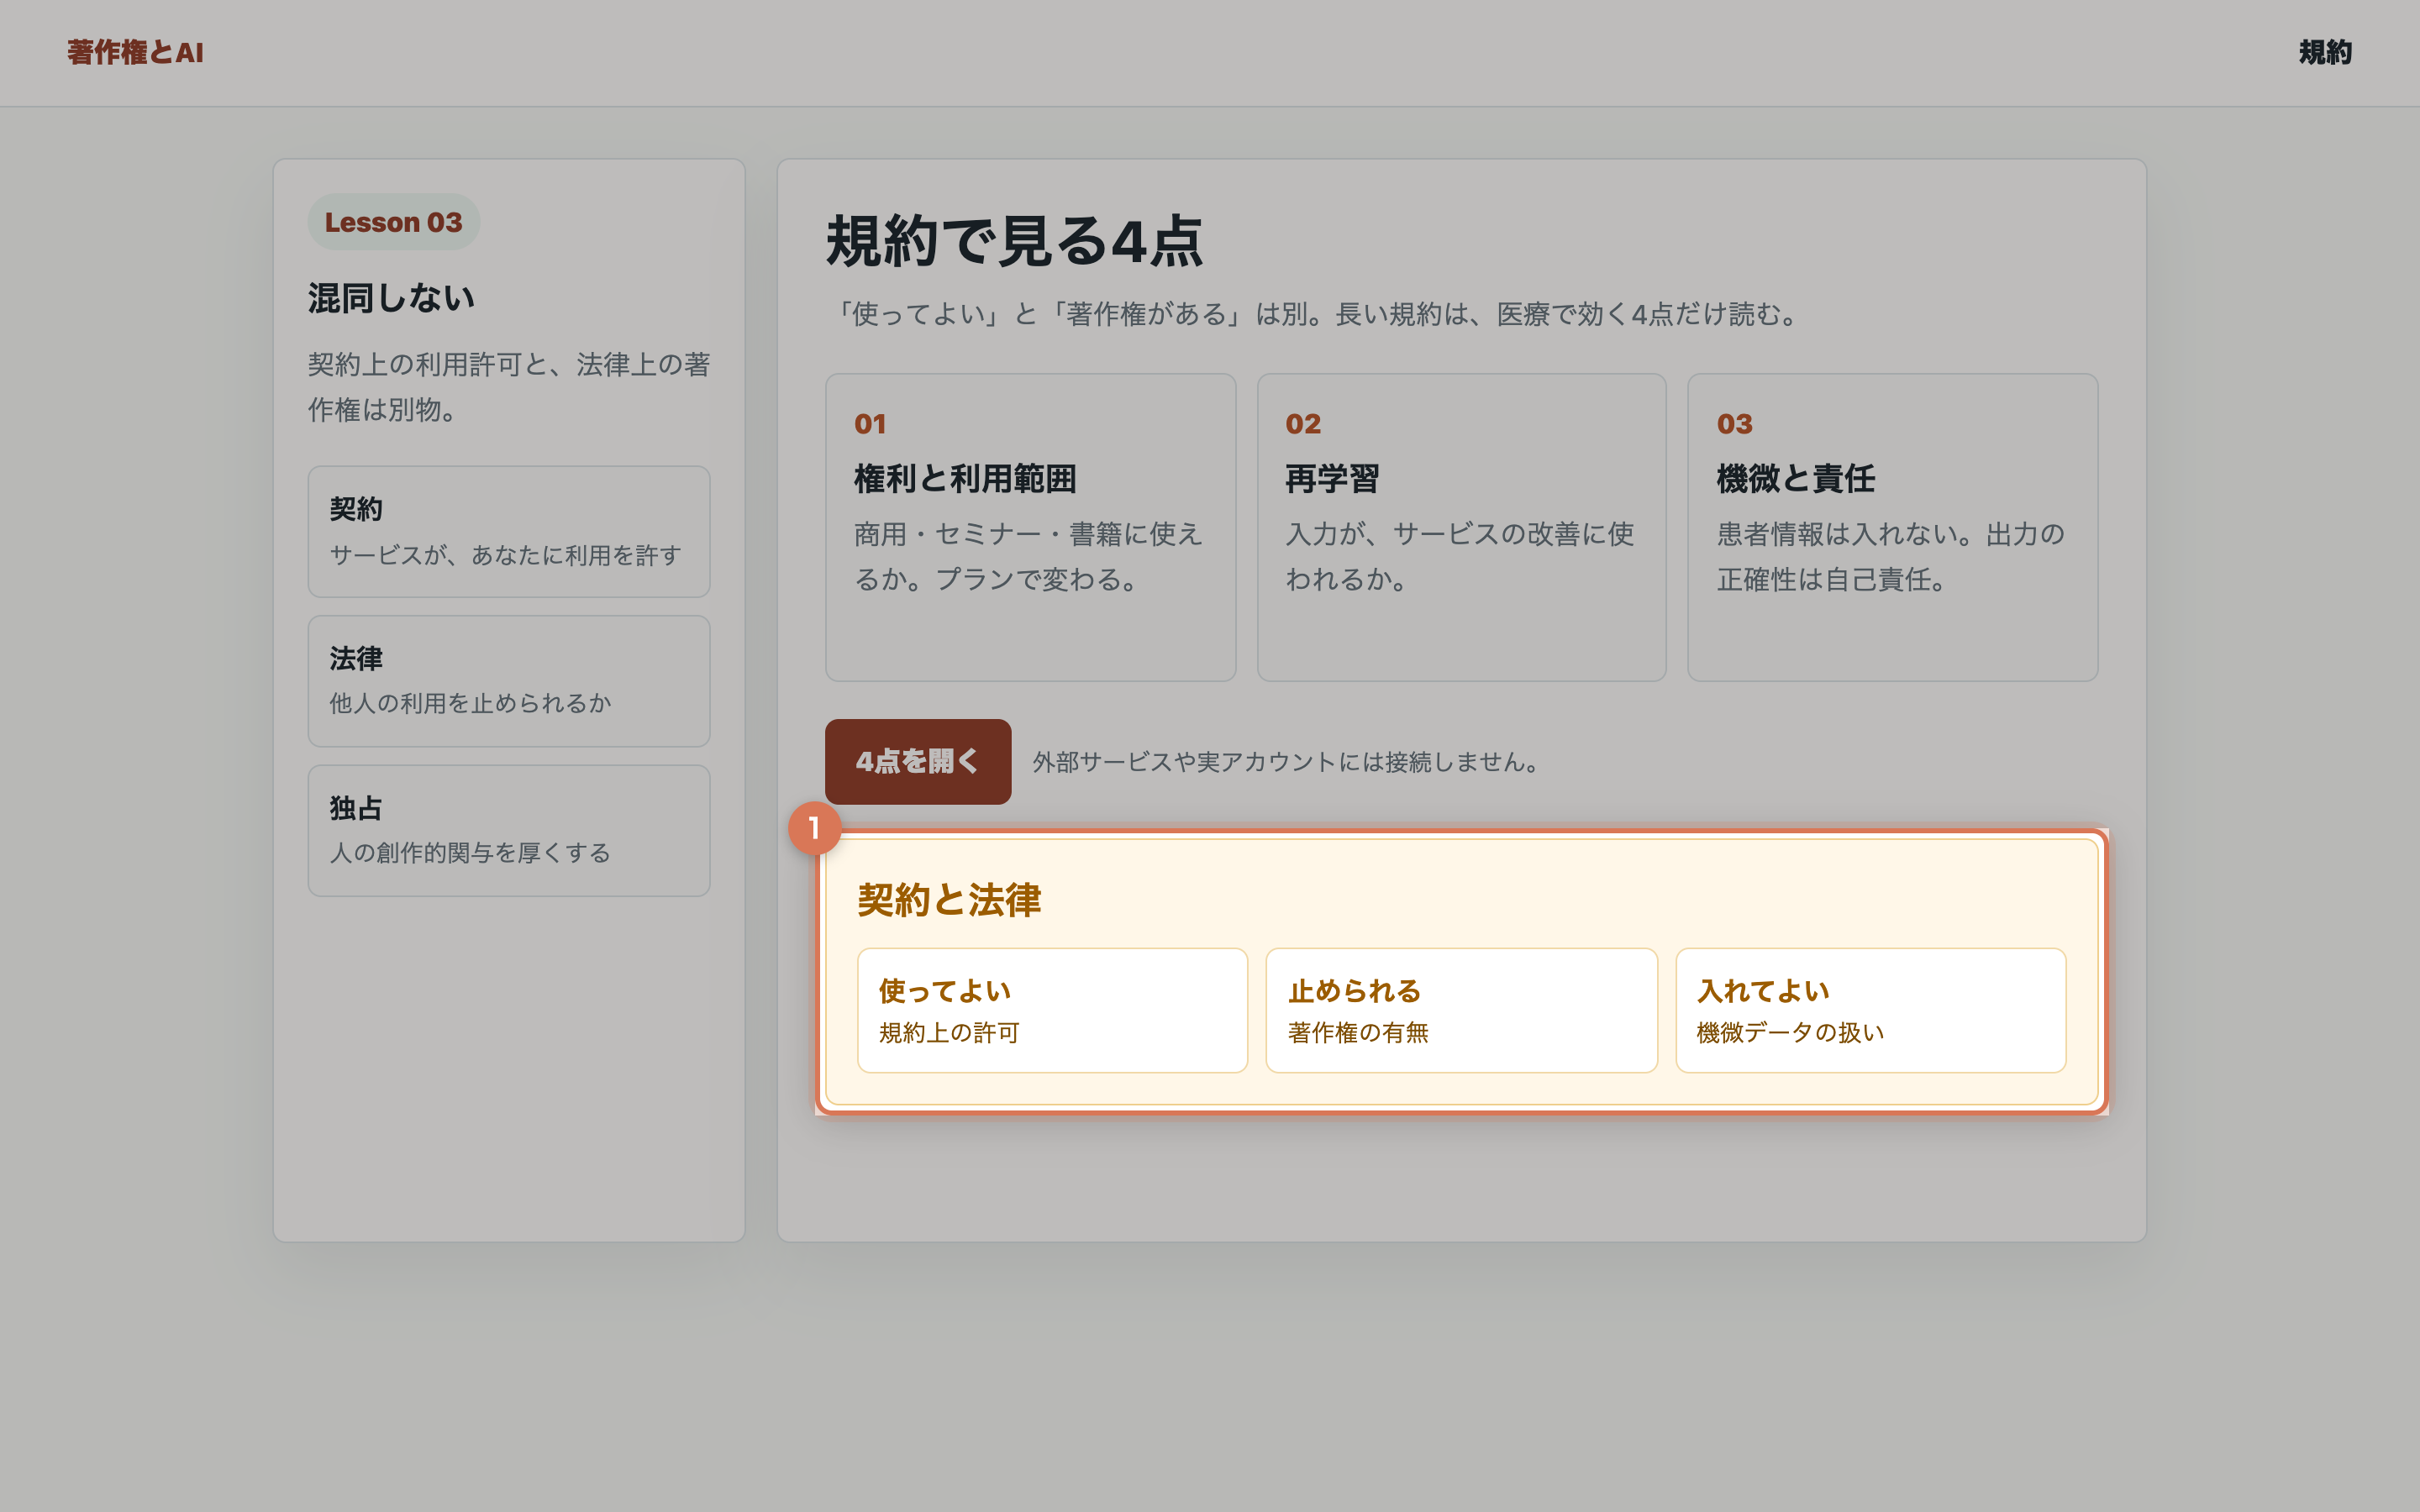
Task: Click the 規約で見る4点 title
Action: [1014, 241]
